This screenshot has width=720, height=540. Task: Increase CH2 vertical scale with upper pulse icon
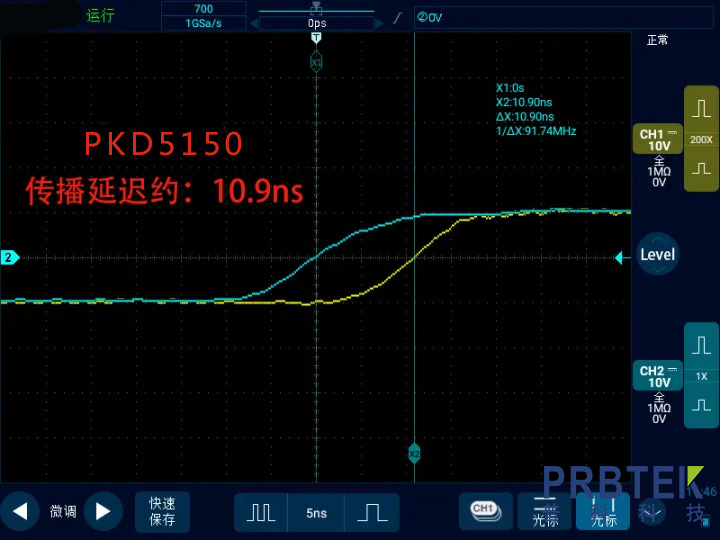[x=701, y=344]
